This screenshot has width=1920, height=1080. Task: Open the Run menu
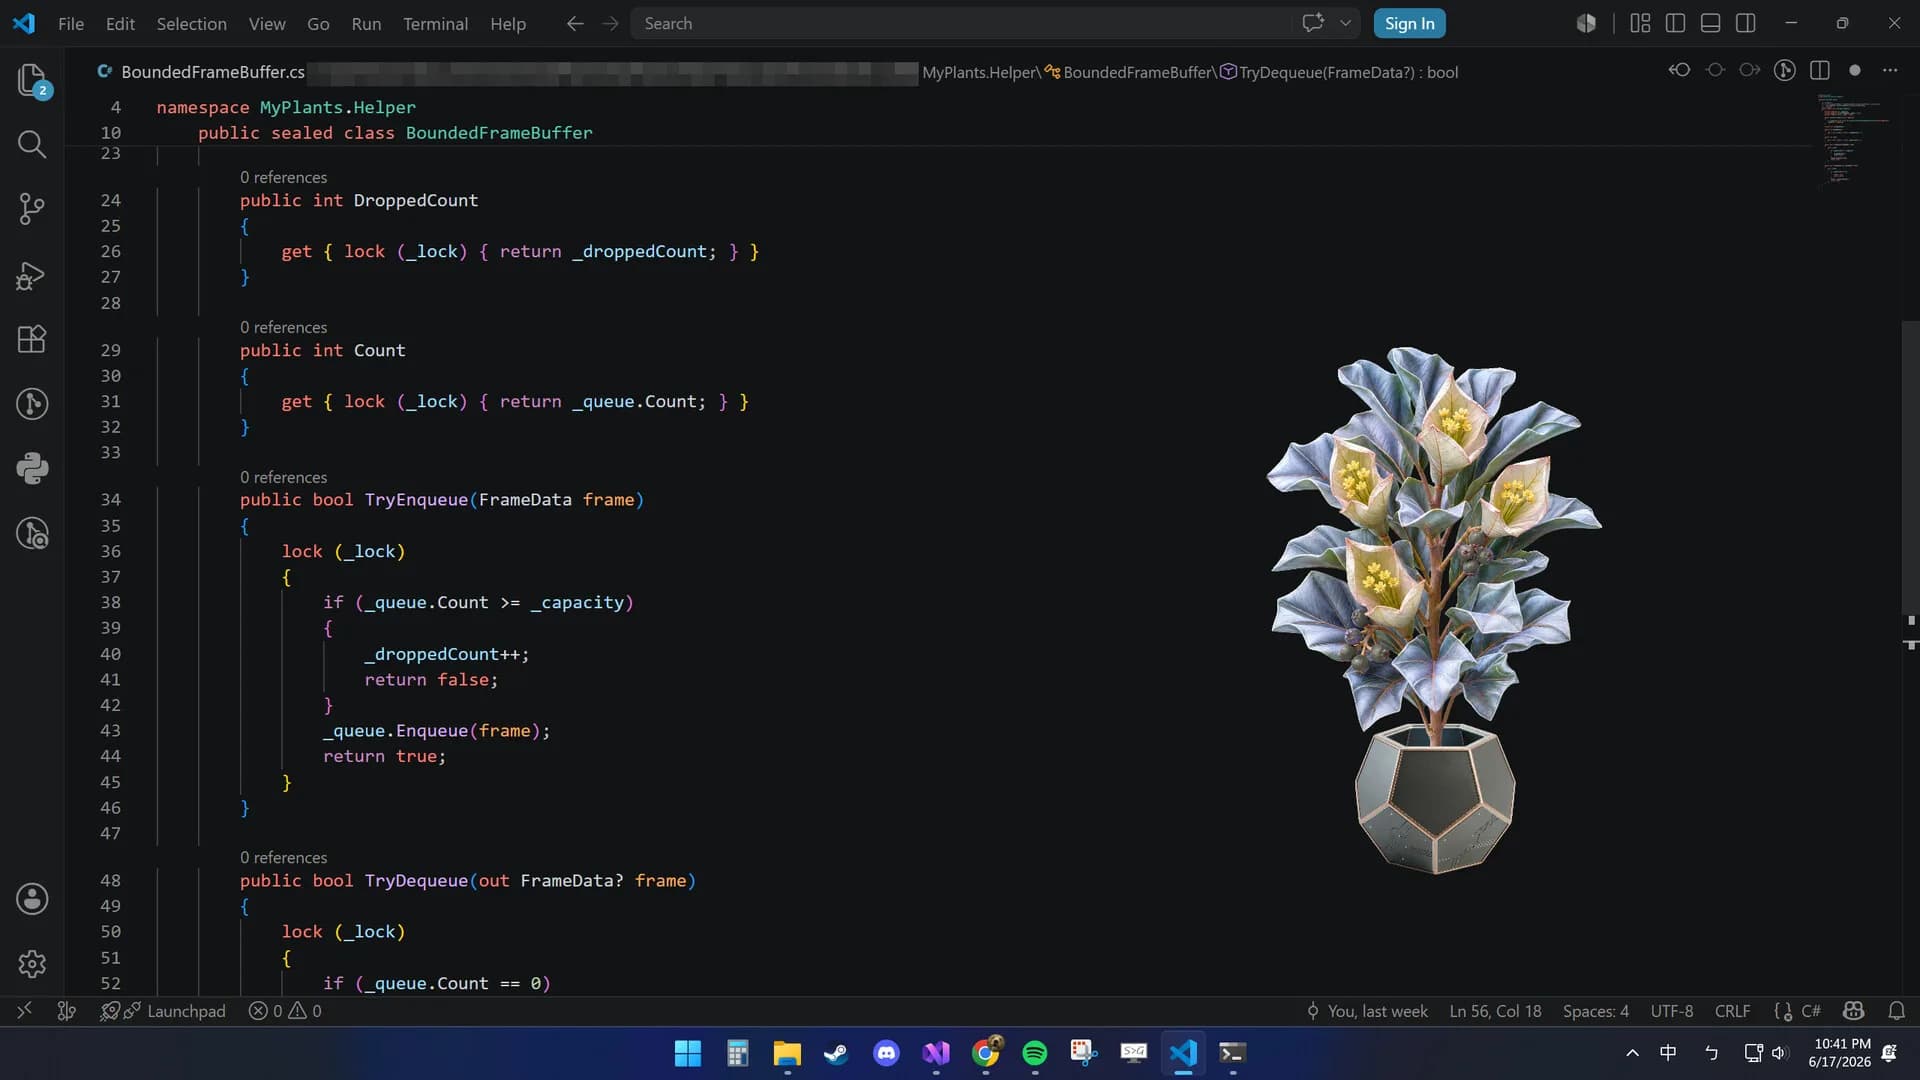pyautogui.click(x=366, y=23)
